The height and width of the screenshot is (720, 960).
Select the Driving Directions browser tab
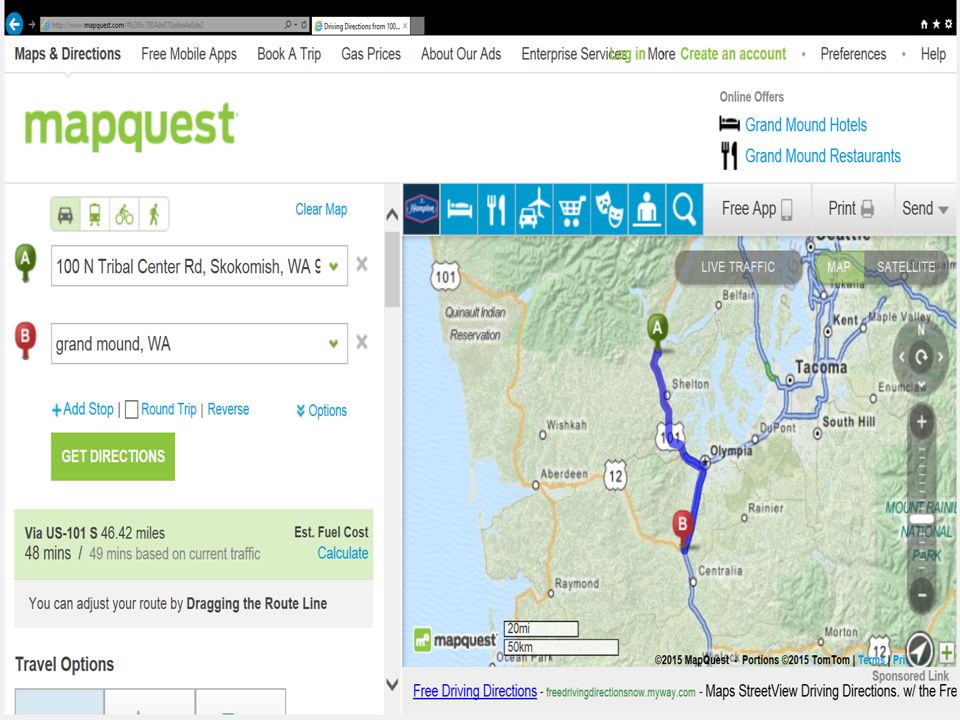click(361, 26)
